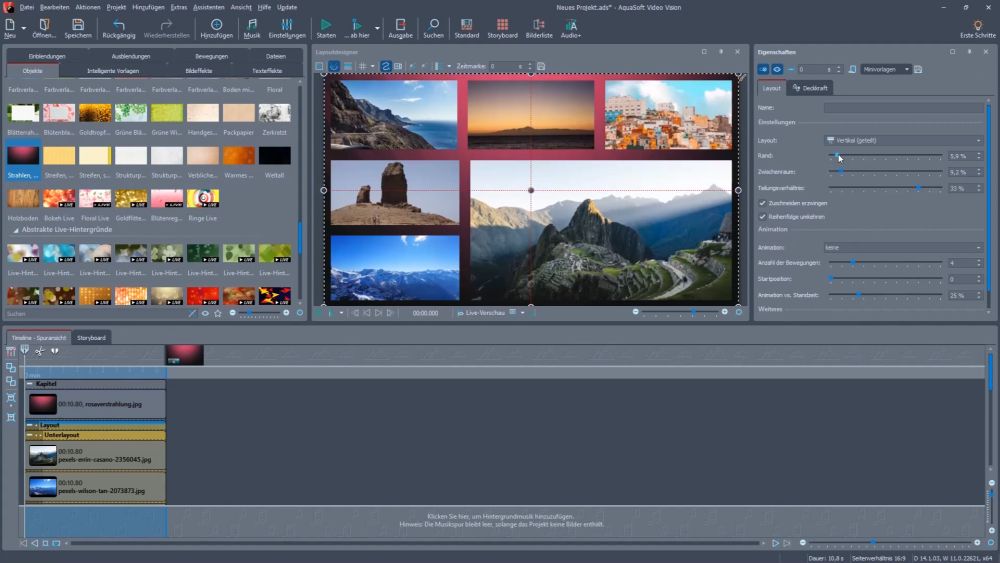
Task: Open the Layout dropdown showing Vertikal (geteilt)
Action: pyautogui.click(x=903, y=140)
